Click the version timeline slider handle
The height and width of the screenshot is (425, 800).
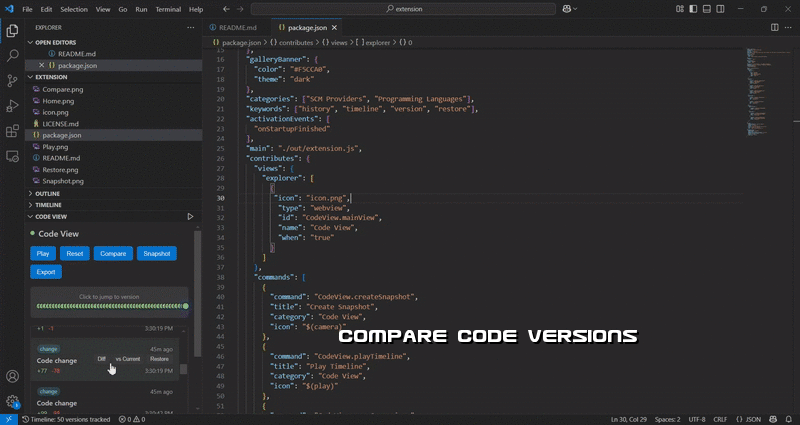pos(186,306)
